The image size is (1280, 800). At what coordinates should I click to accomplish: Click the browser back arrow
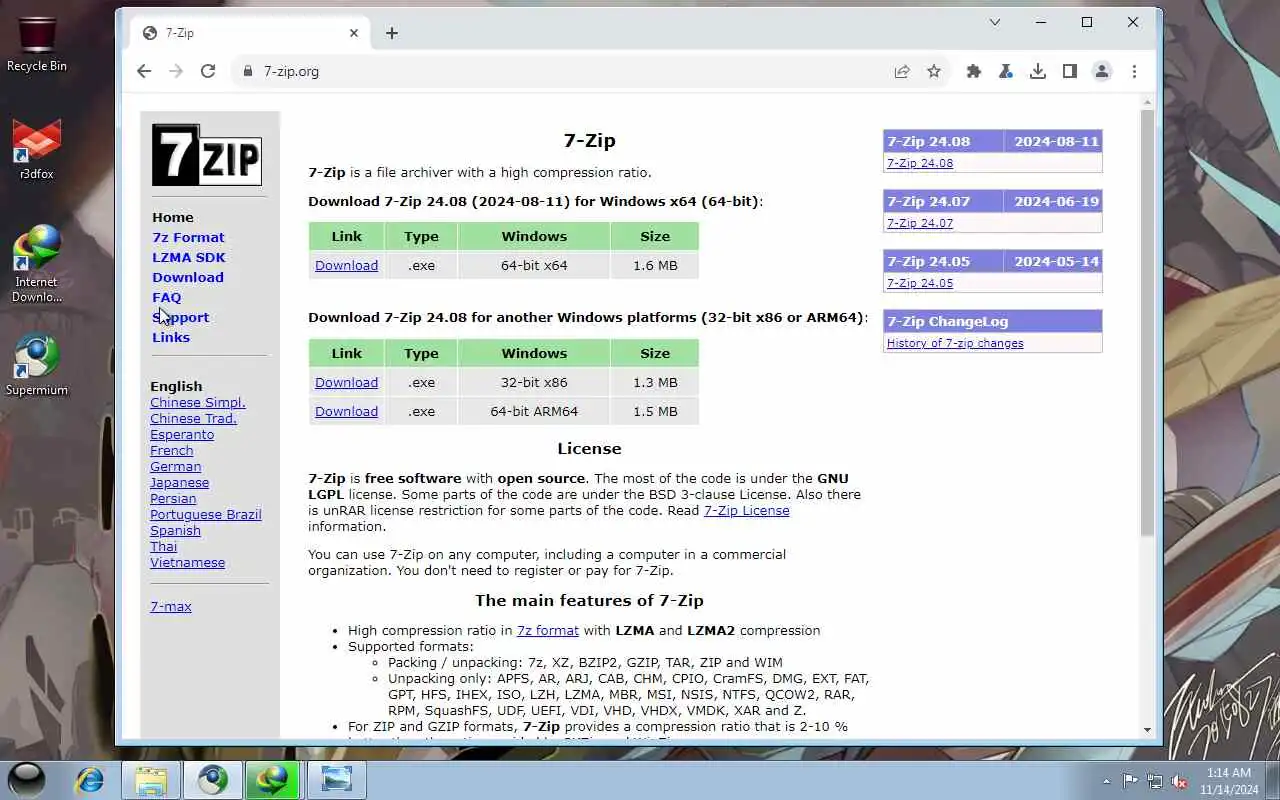click(144, 71)
